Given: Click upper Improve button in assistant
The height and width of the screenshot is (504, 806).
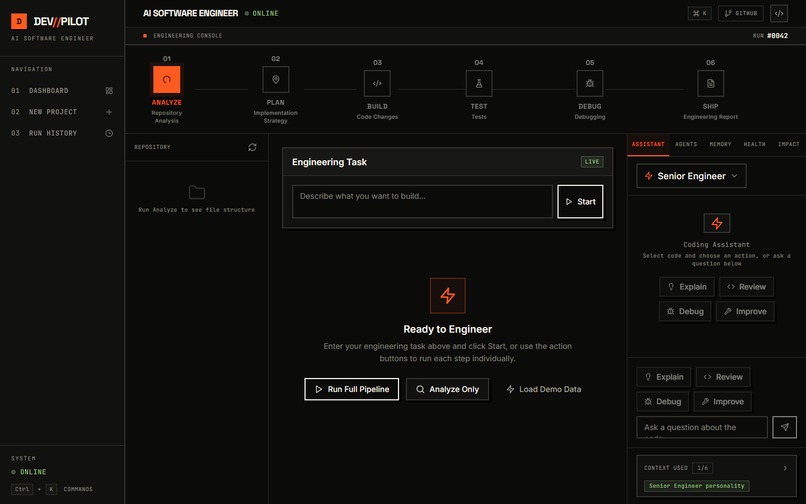Looking at the screenshot, I should tap(745, 312).
